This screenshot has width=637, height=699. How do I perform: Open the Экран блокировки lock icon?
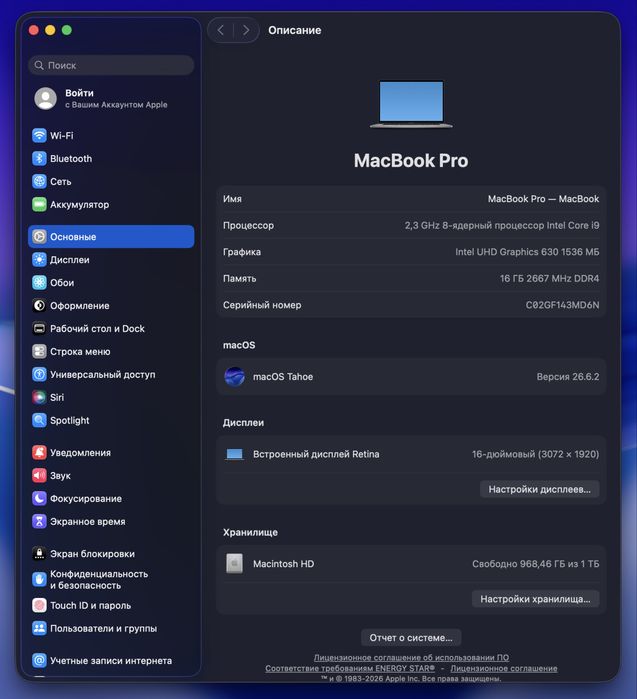click(x=39, y=554)
